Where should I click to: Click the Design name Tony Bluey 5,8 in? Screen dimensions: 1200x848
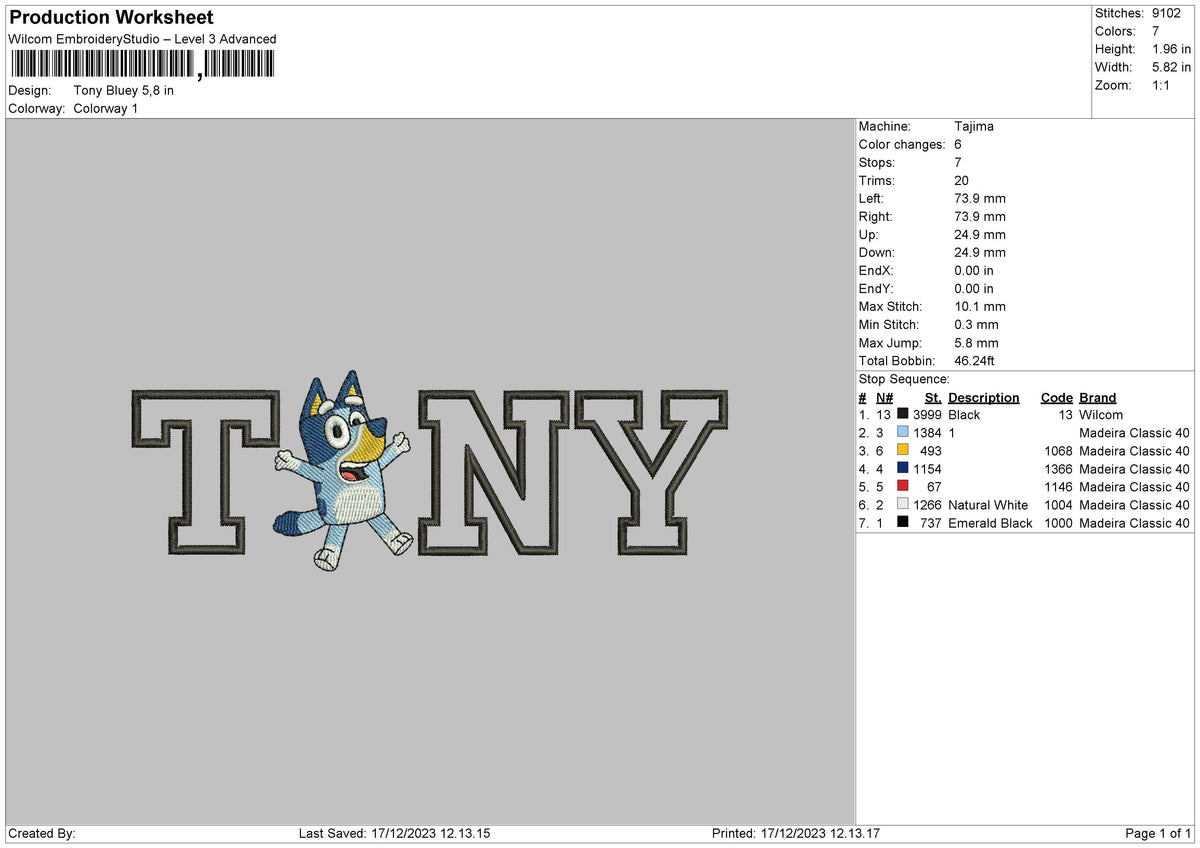coord(122,90)
